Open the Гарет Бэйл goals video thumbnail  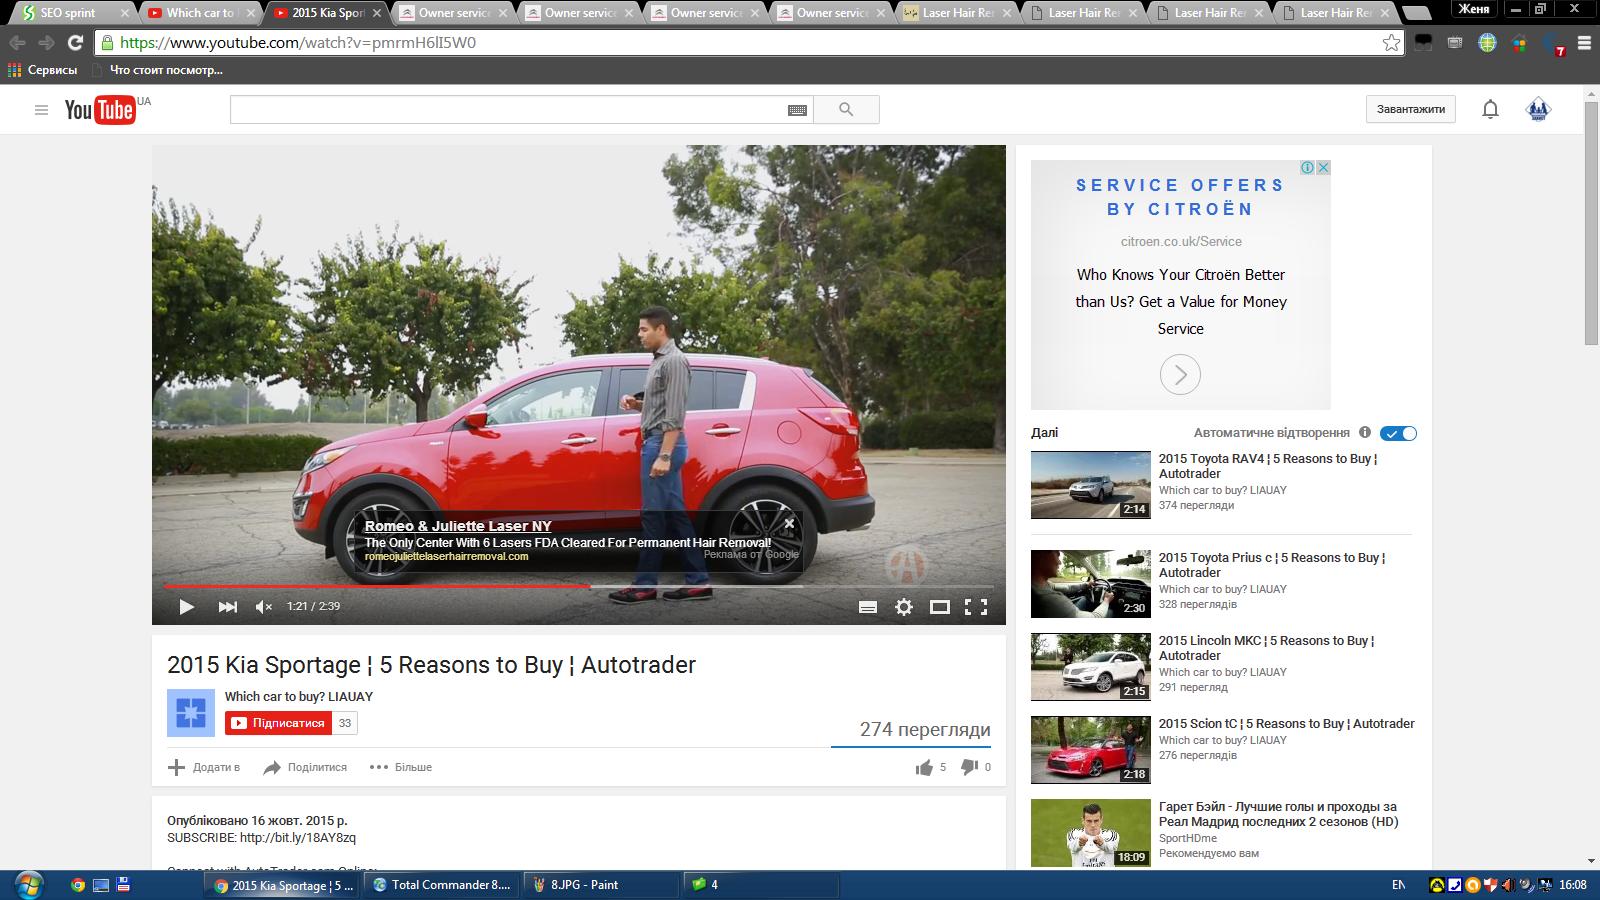pyautogui.click(x=1091, y=833)
